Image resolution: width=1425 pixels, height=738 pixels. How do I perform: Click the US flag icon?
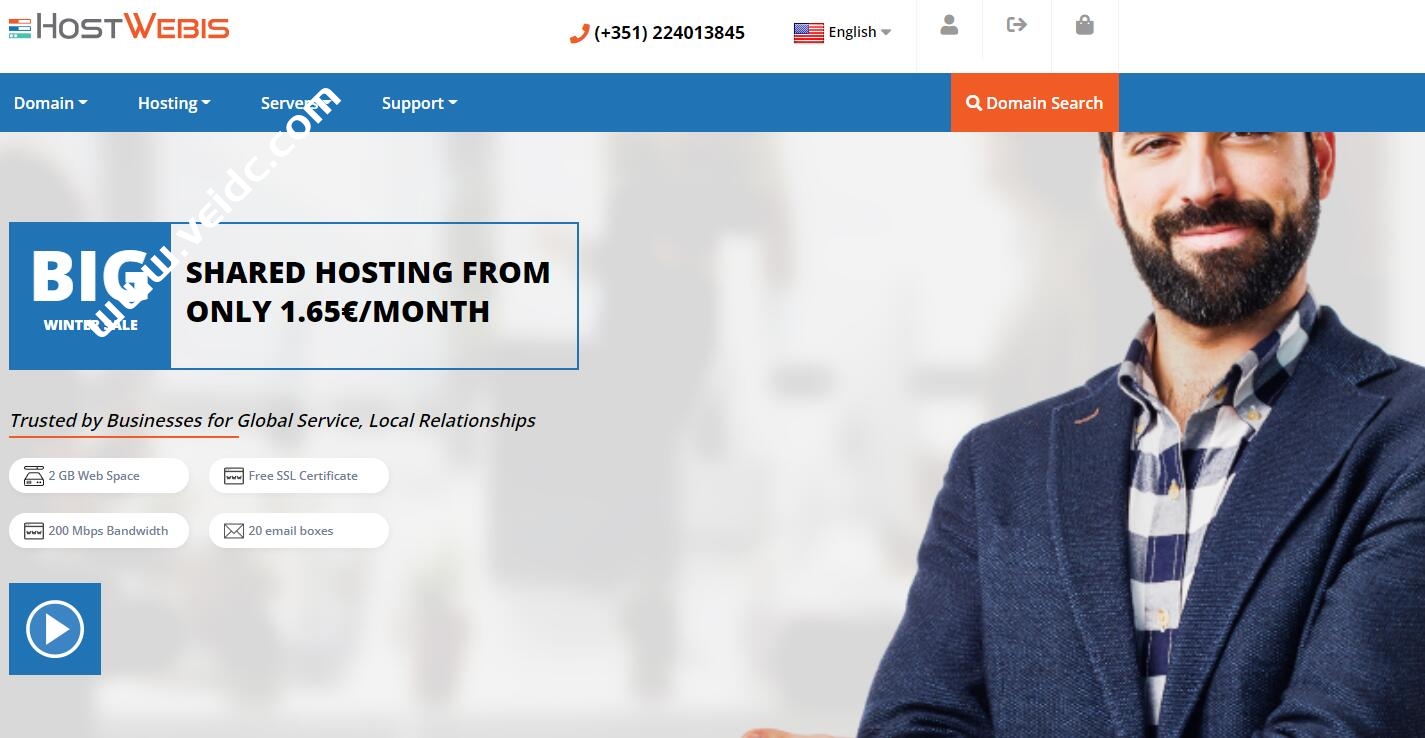click(808, 32)
